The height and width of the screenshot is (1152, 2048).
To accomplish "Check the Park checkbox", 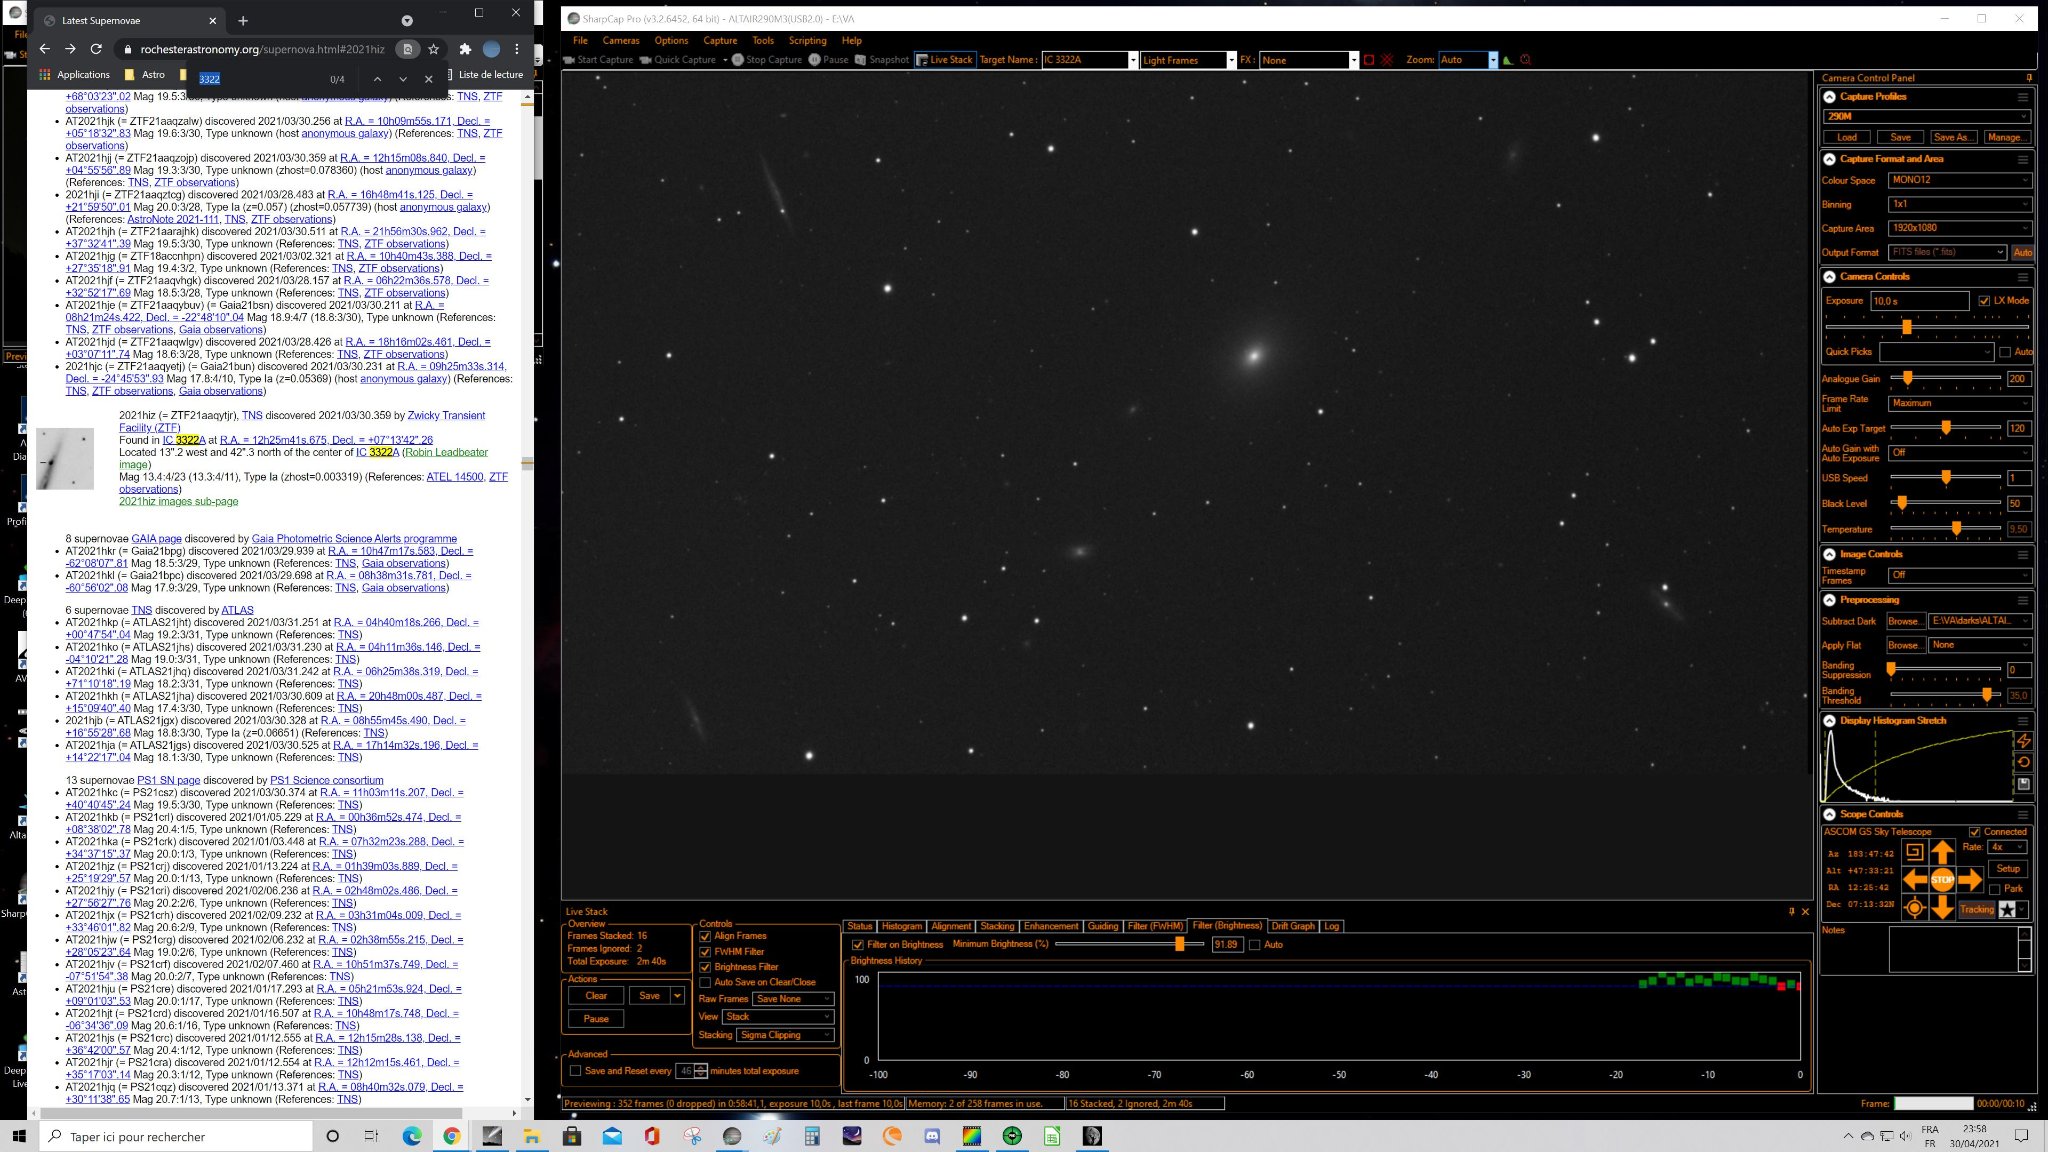I will coord(1994,889).
